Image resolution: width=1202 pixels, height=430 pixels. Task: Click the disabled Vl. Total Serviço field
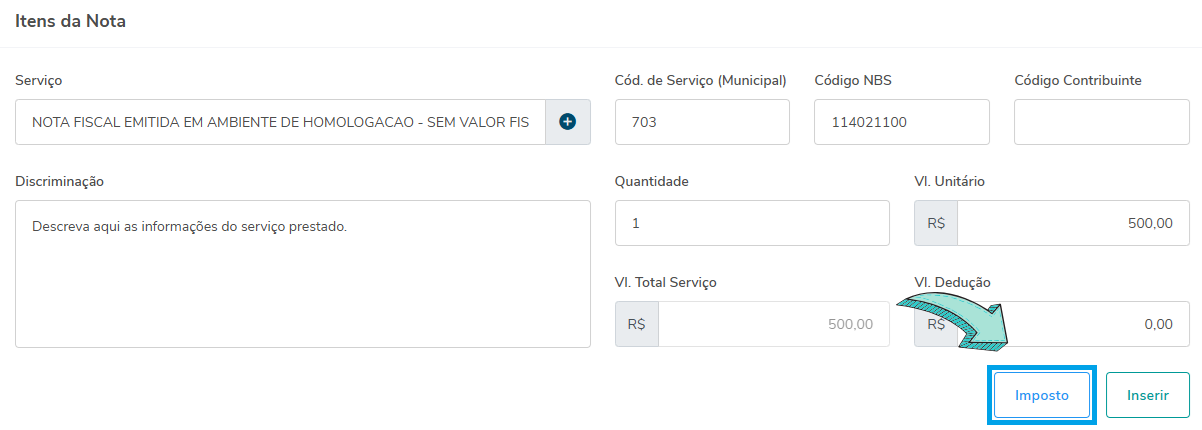click(x=773, y=324)
